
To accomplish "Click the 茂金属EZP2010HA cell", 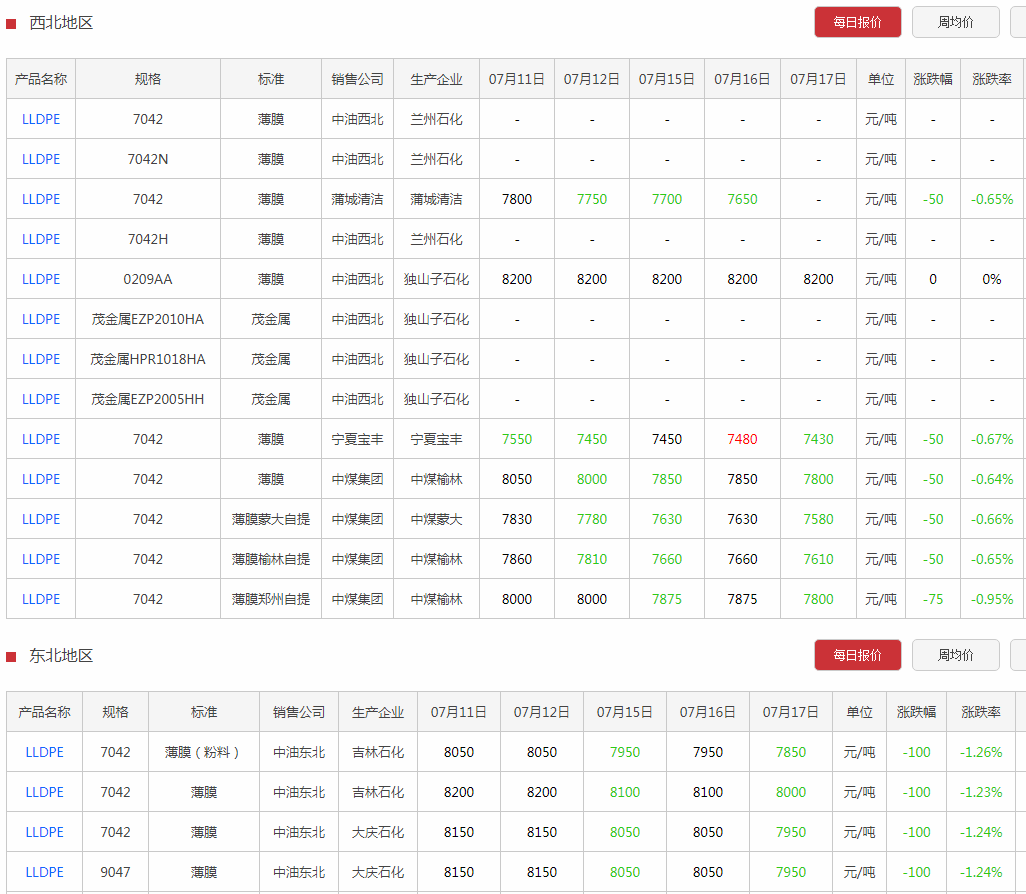I will pyautogui.click(x=148, y=319).
